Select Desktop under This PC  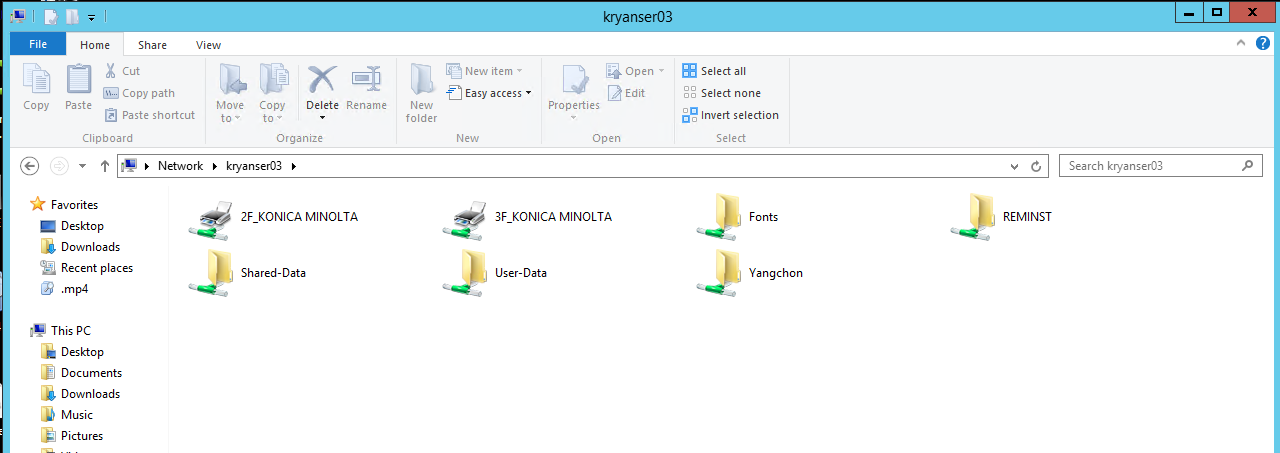[x=72, y=352]
